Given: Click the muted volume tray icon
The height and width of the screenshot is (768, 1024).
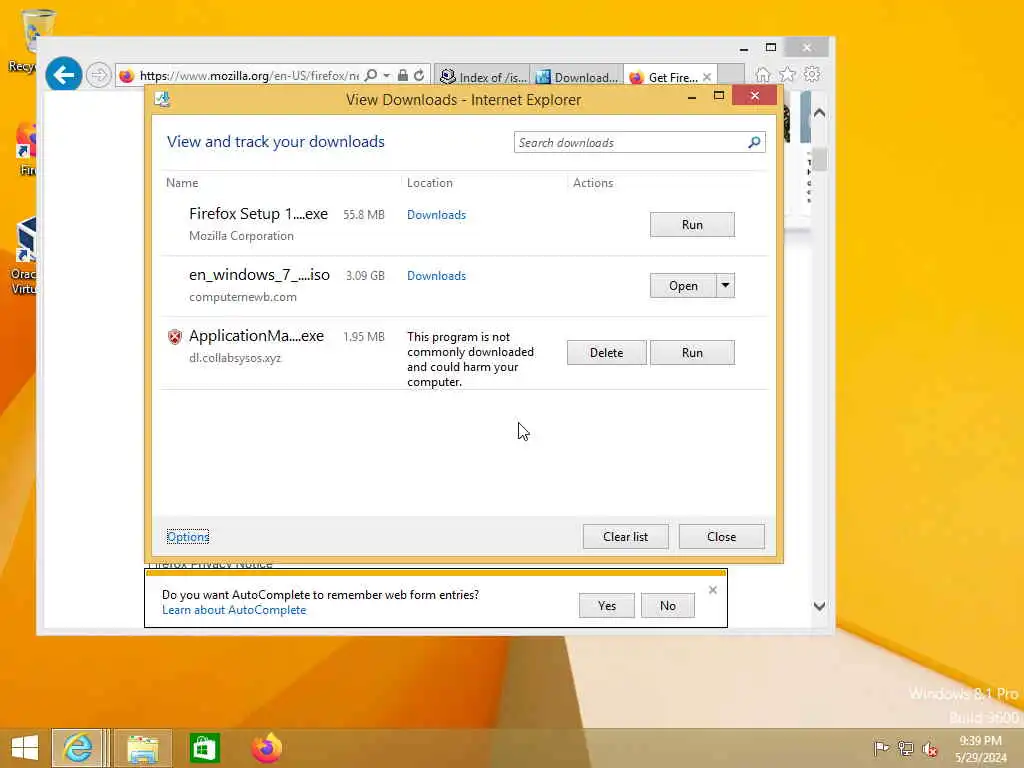Looking at the screenshot, I should 929,749.
